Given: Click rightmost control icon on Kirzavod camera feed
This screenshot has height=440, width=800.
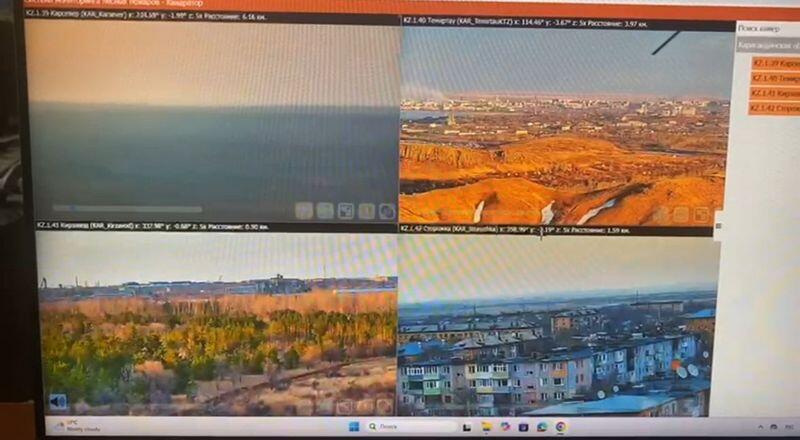Looking at the screenshot, I should click(384, 406).
